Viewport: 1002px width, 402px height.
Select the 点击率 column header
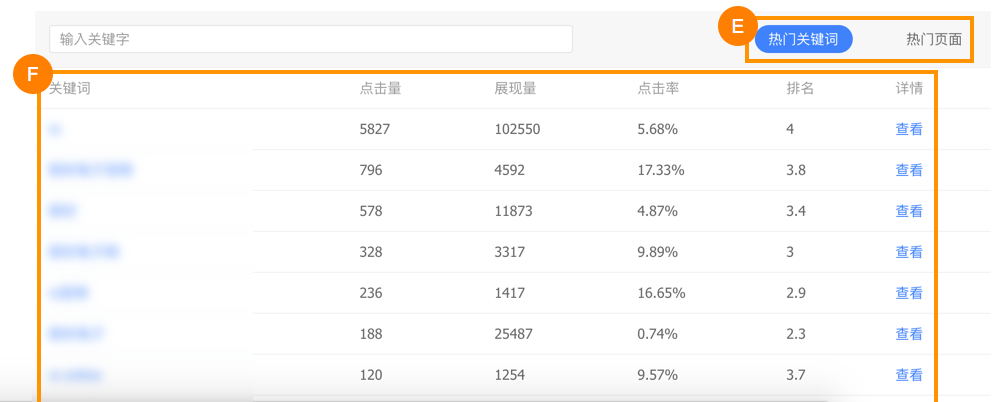tap(658, 88)
